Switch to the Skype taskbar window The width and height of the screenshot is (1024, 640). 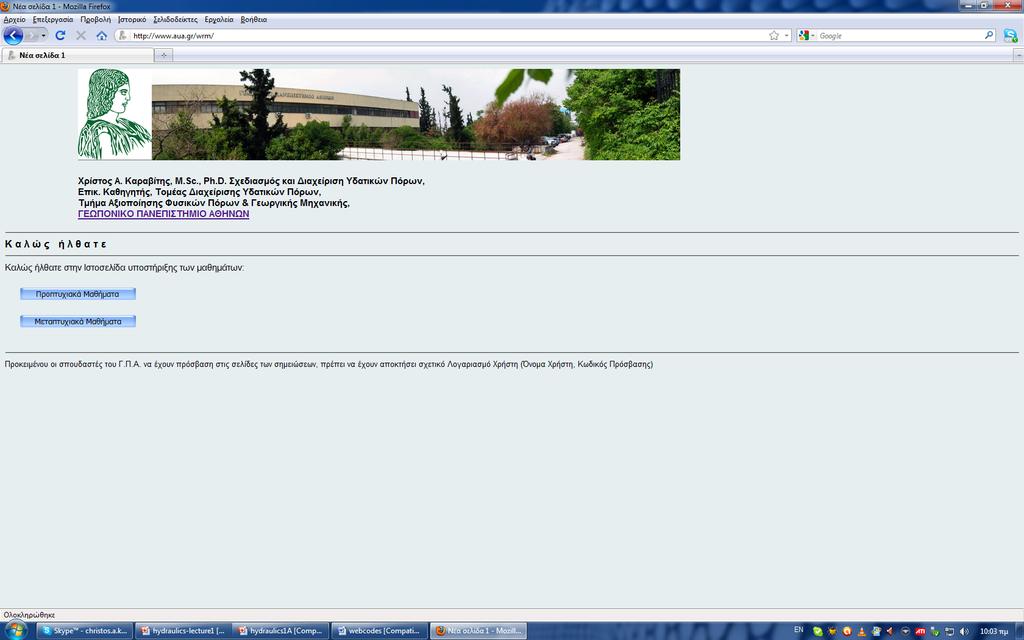[84, 631]
